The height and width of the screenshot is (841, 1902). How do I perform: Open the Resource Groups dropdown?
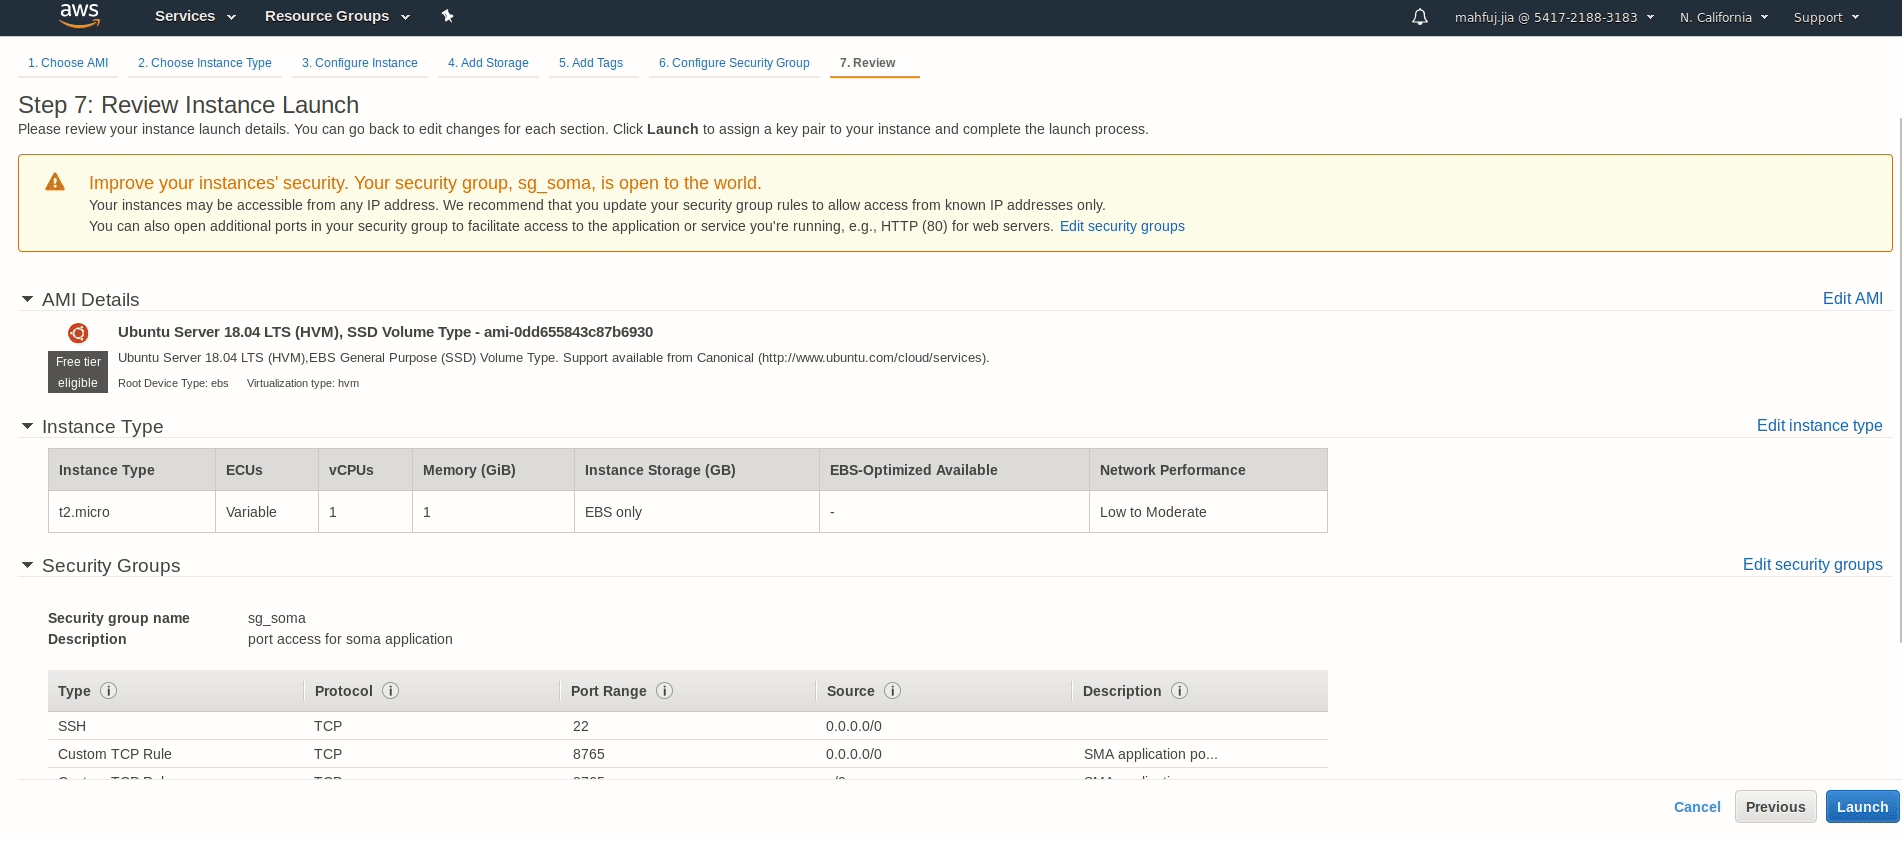tap(337, 16)
